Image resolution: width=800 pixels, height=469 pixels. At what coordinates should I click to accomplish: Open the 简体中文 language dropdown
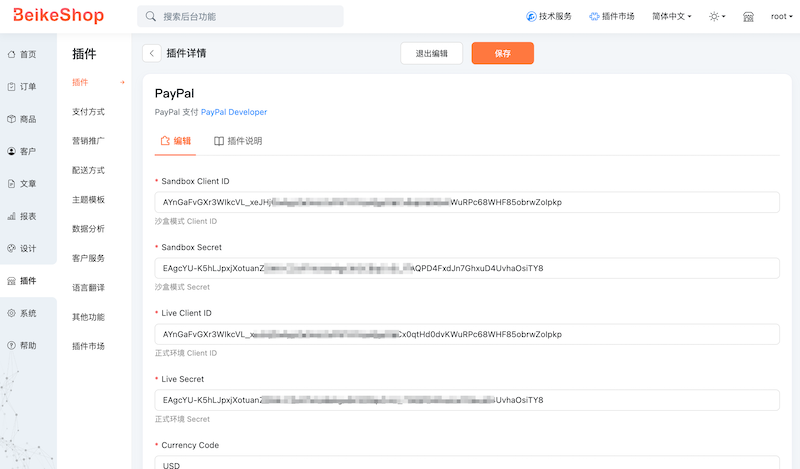[x=671, y=16]
